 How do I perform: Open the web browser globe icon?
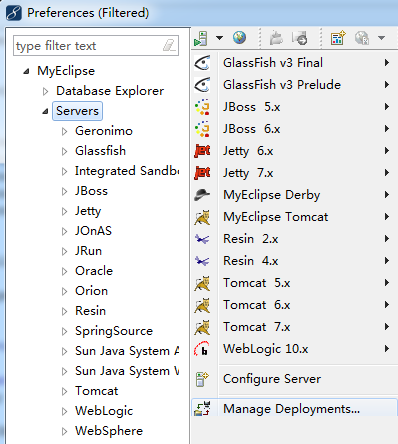tap(239, 38)
